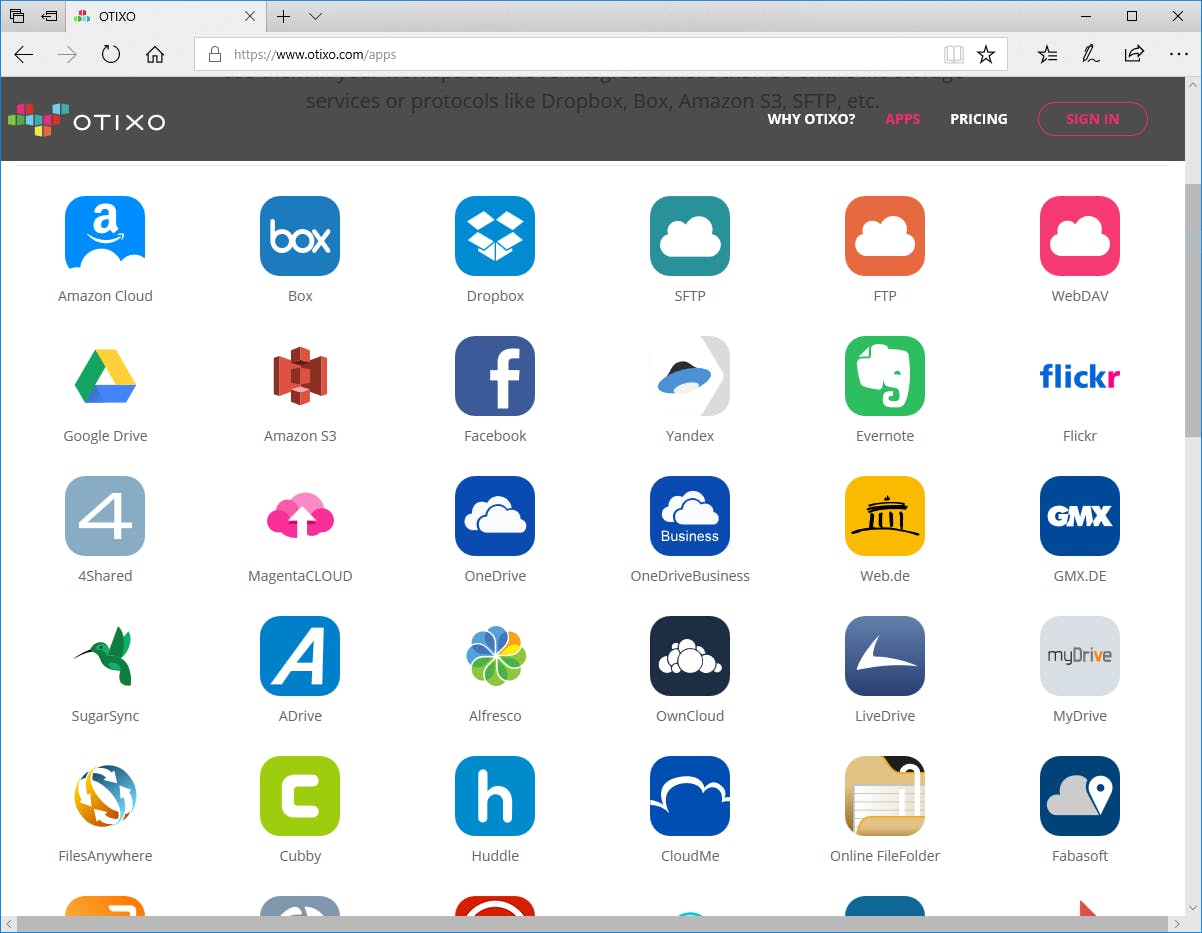Open the Huddle icon
1202x933 pixels.
click(495, 796)
